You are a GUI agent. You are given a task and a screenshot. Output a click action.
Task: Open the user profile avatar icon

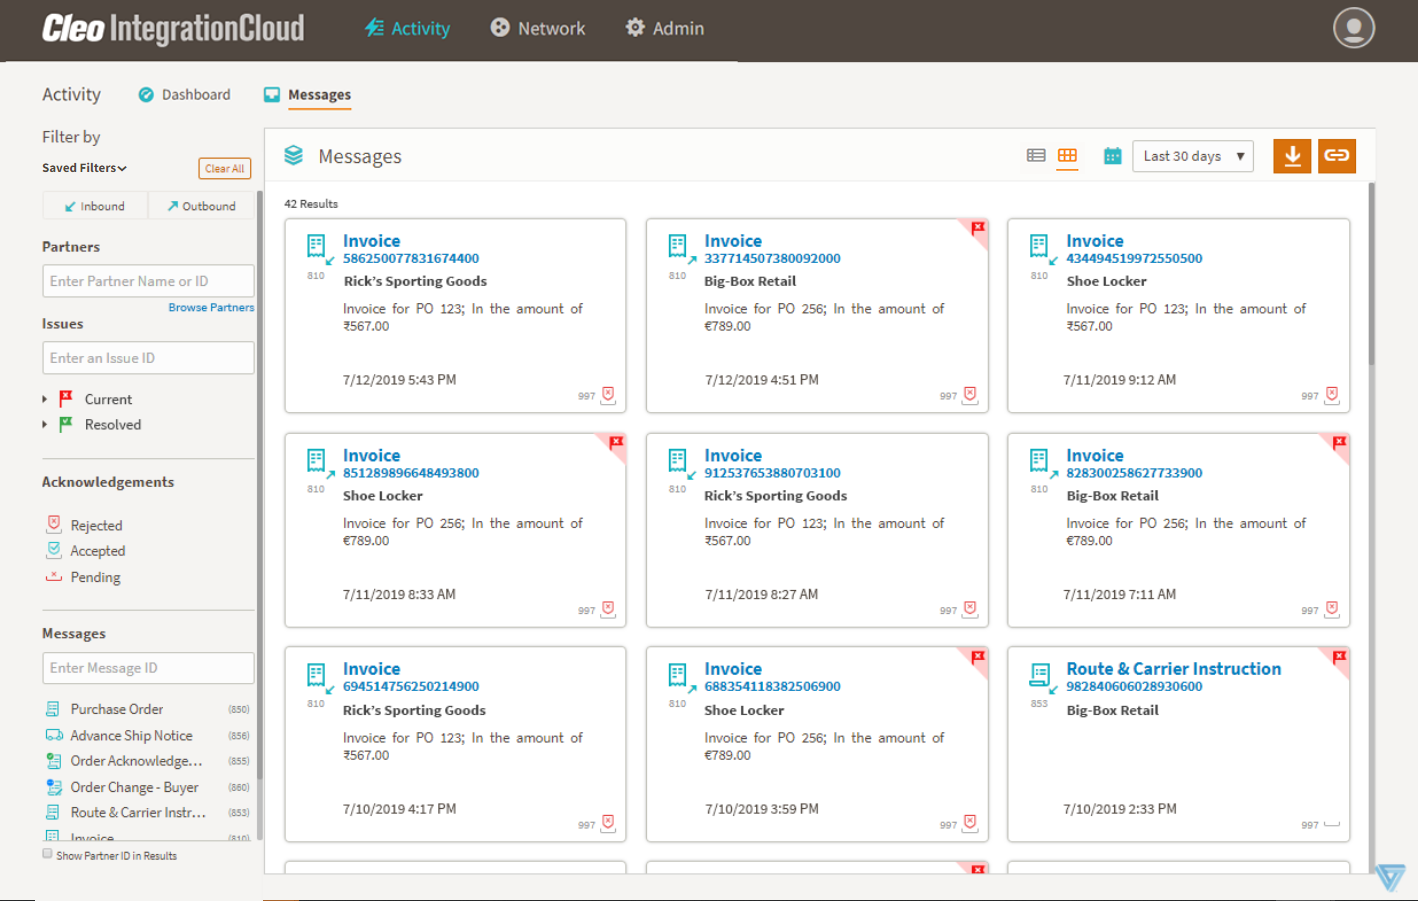tap(1353, 28)
